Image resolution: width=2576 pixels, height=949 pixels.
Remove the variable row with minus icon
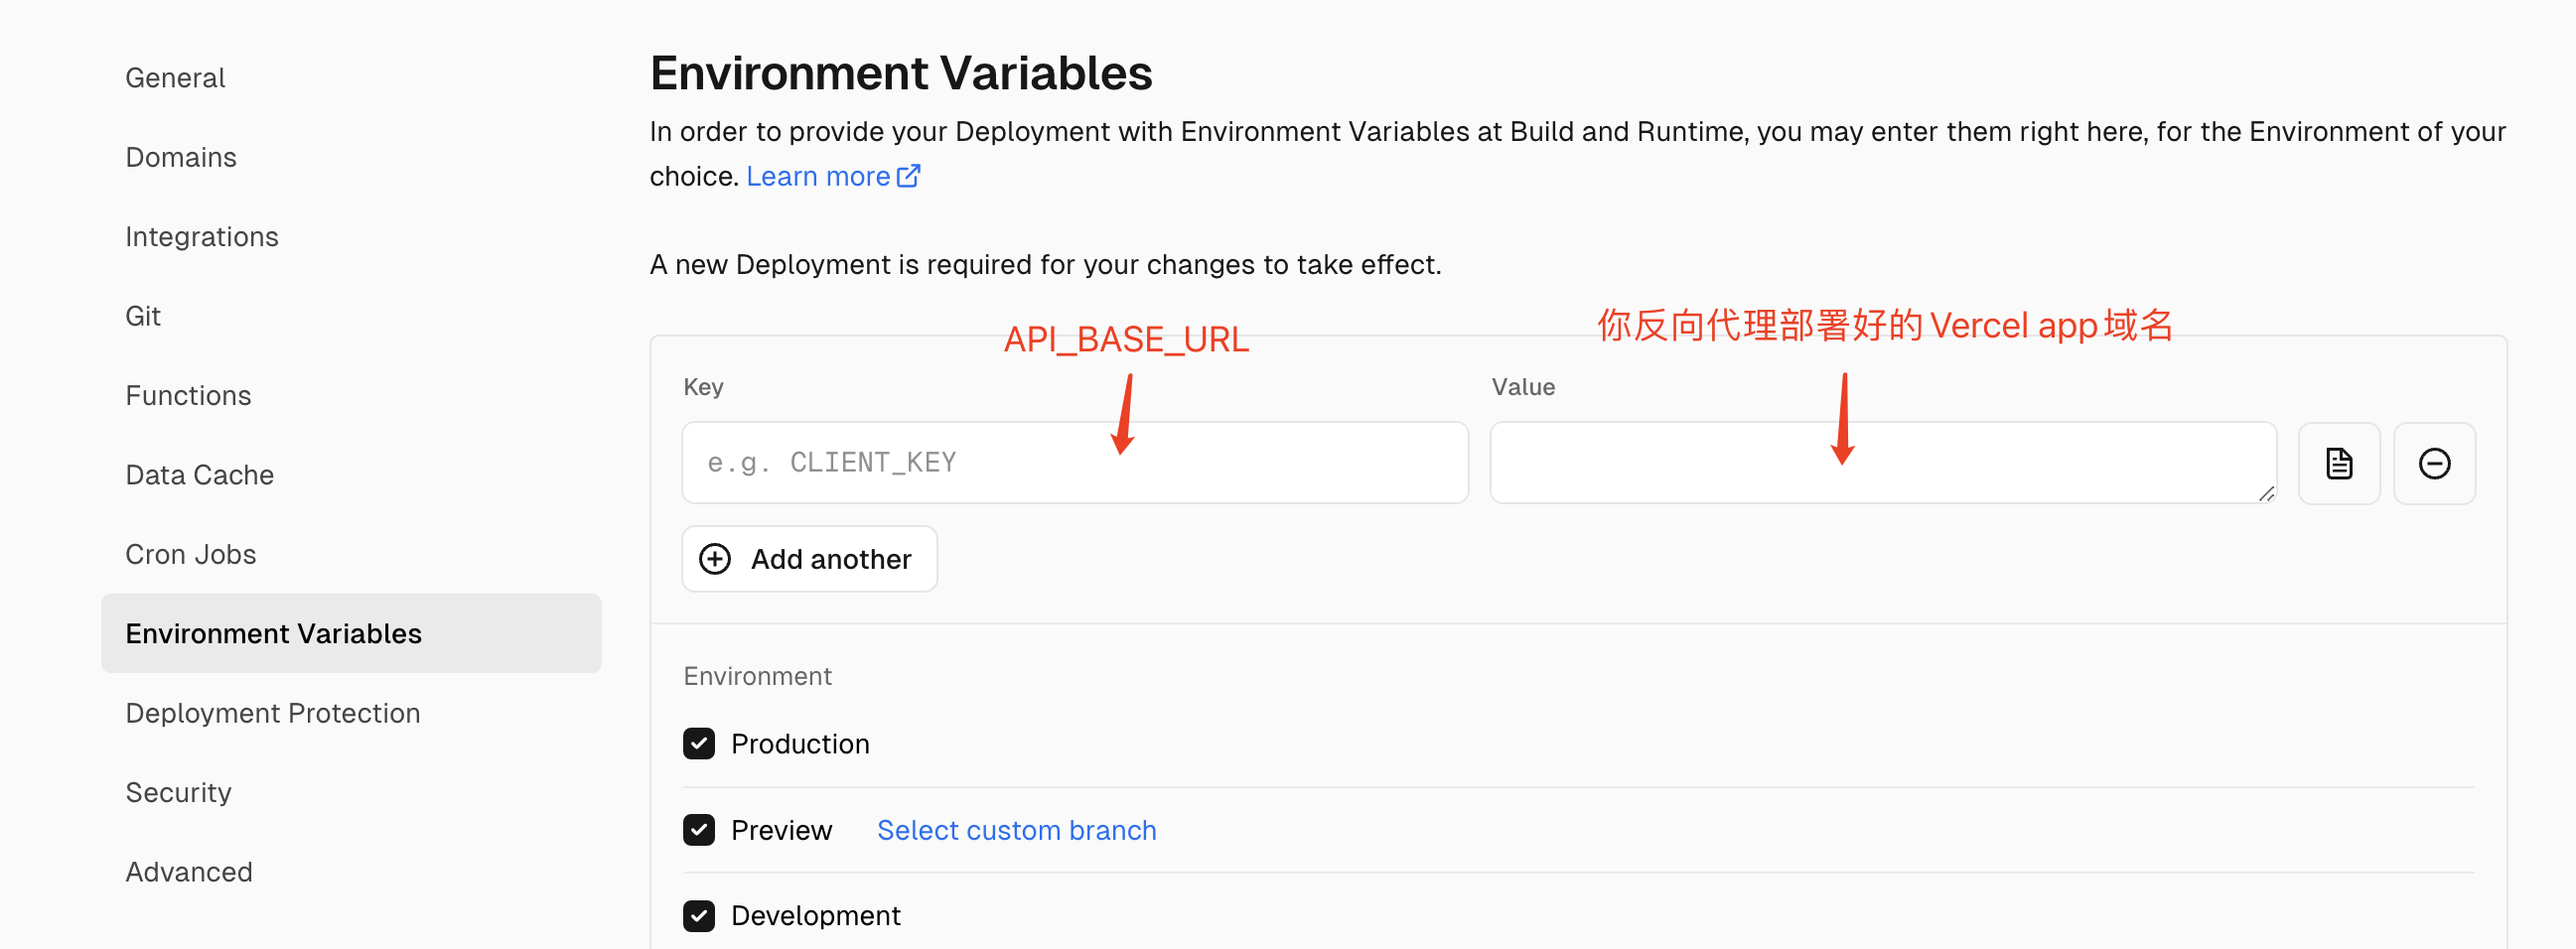[2434, 463]
